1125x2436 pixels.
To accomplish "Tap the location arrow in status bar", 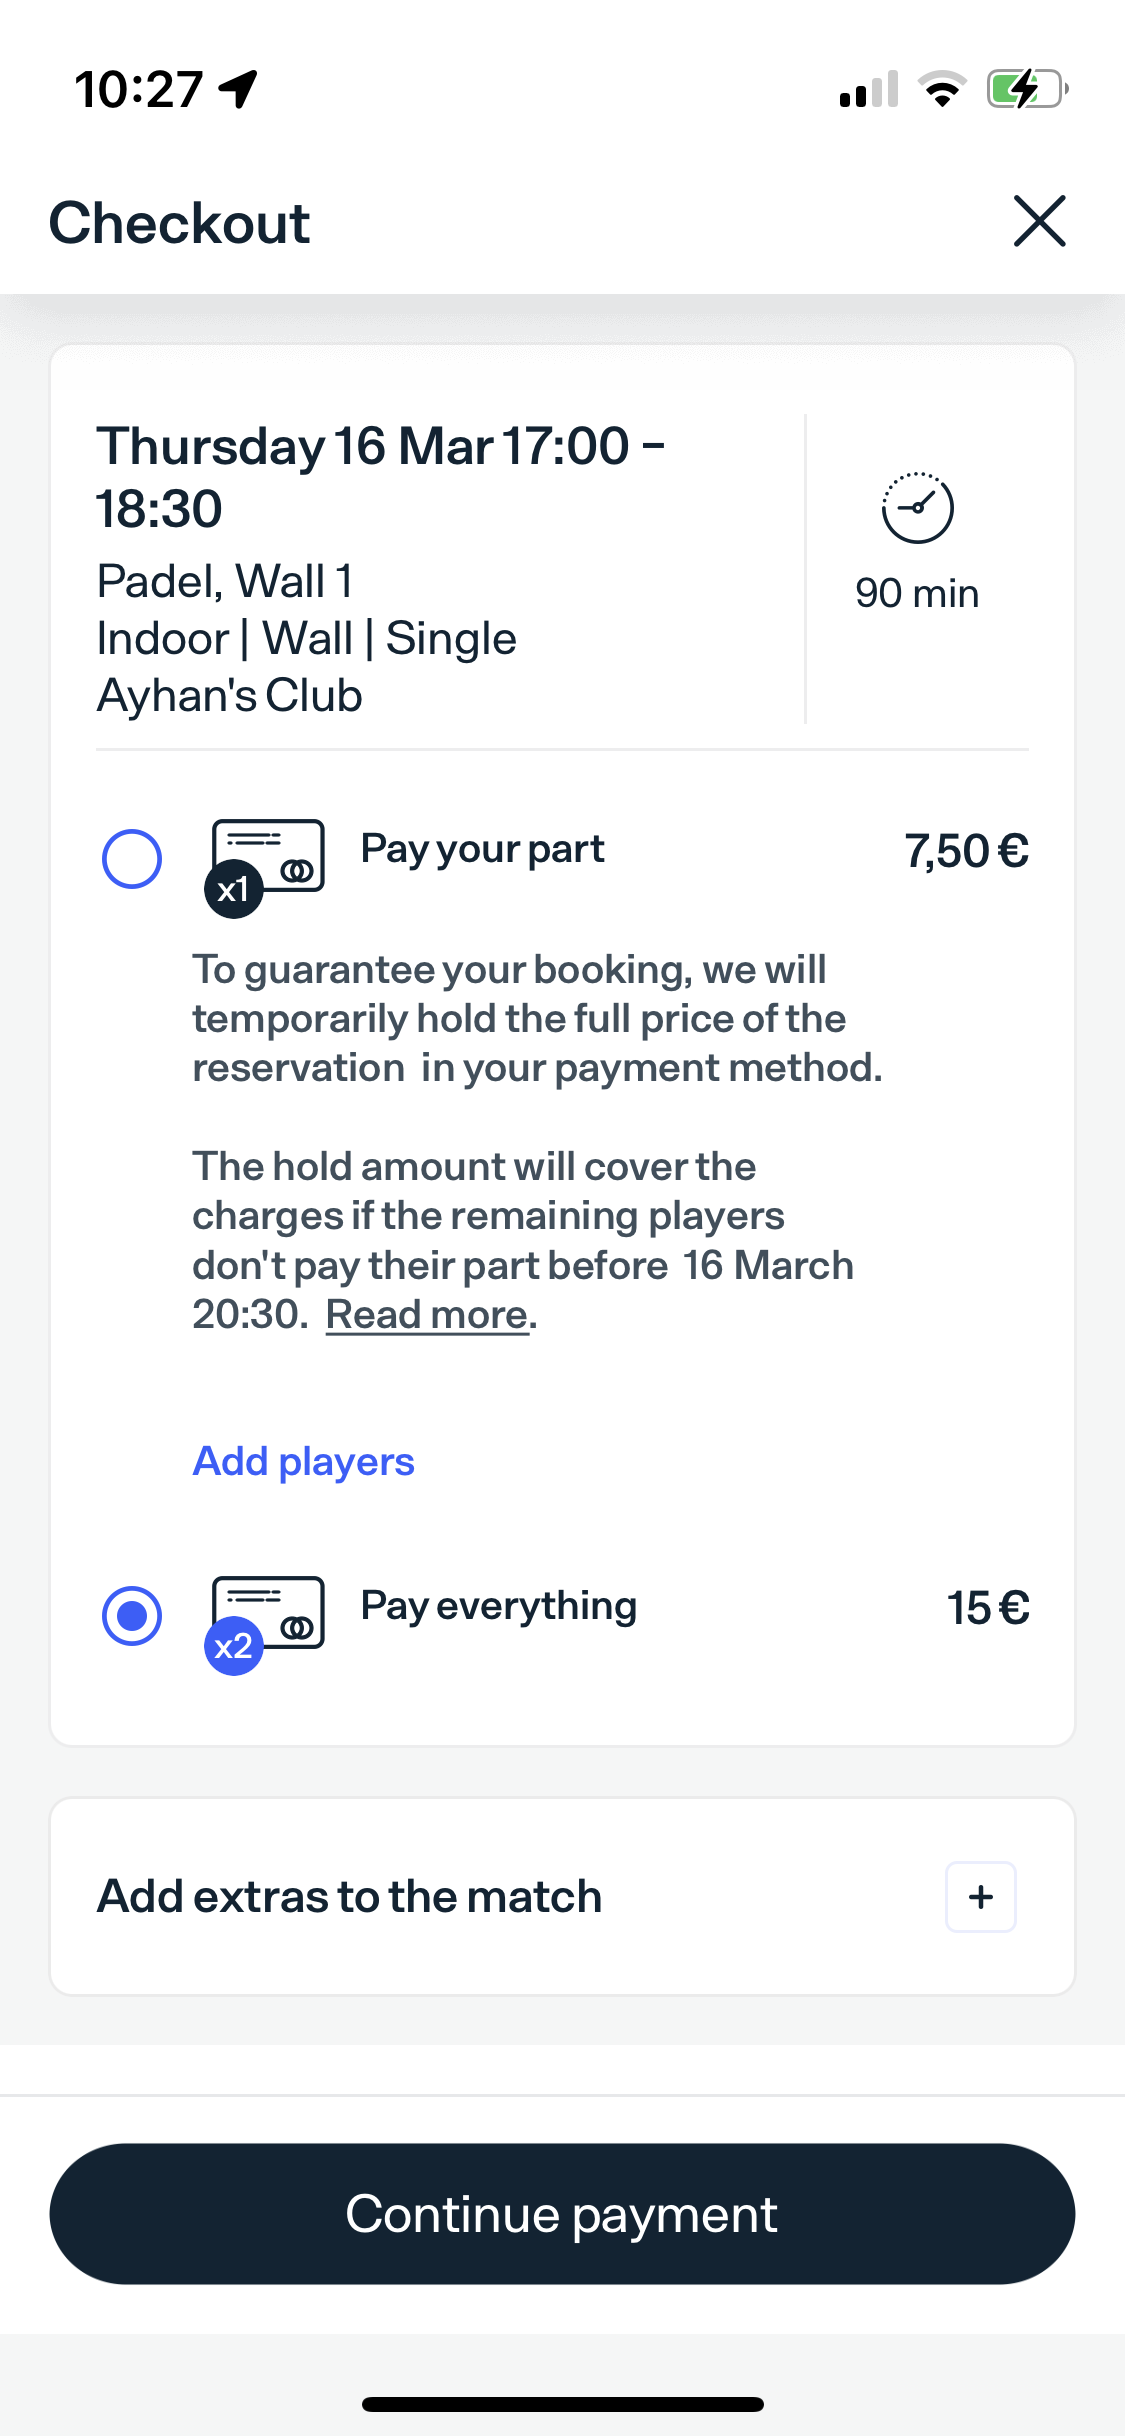I will (x=239, y=89).
